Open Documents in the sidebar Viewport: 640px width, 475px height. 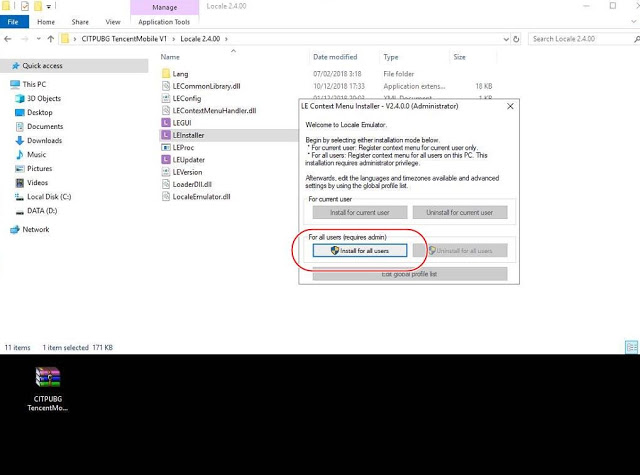tap(45, 127)
